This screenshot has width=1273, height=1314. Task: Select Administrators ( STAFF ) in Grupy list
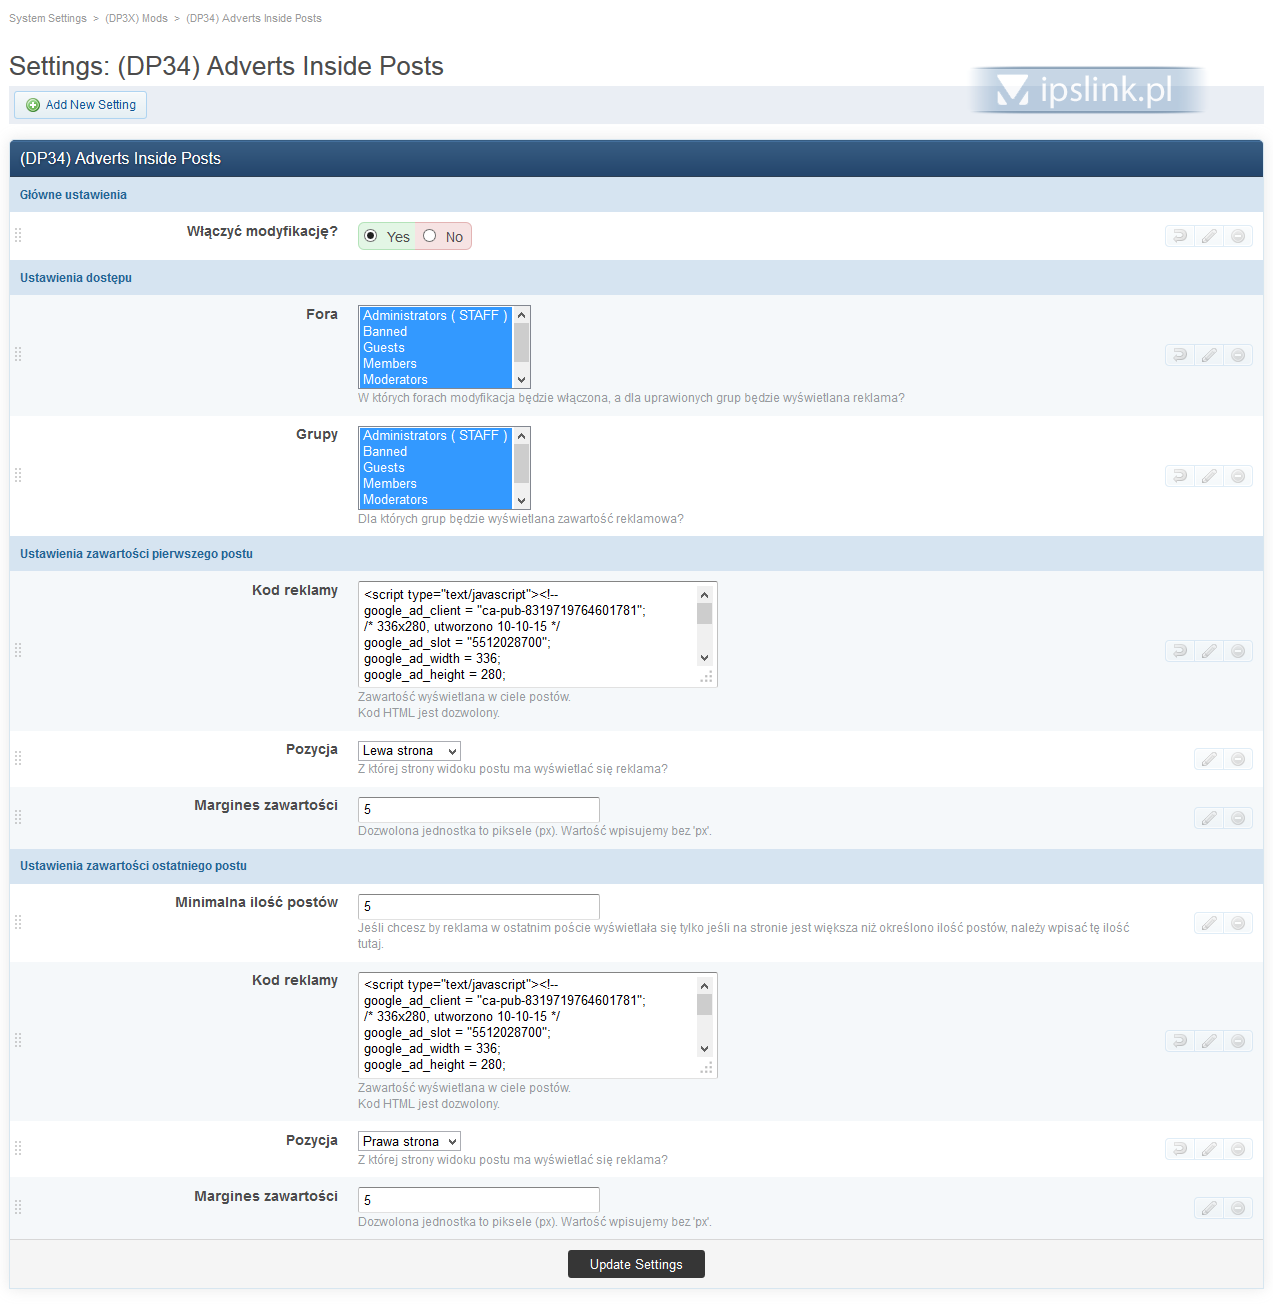(x=436, y=435)
